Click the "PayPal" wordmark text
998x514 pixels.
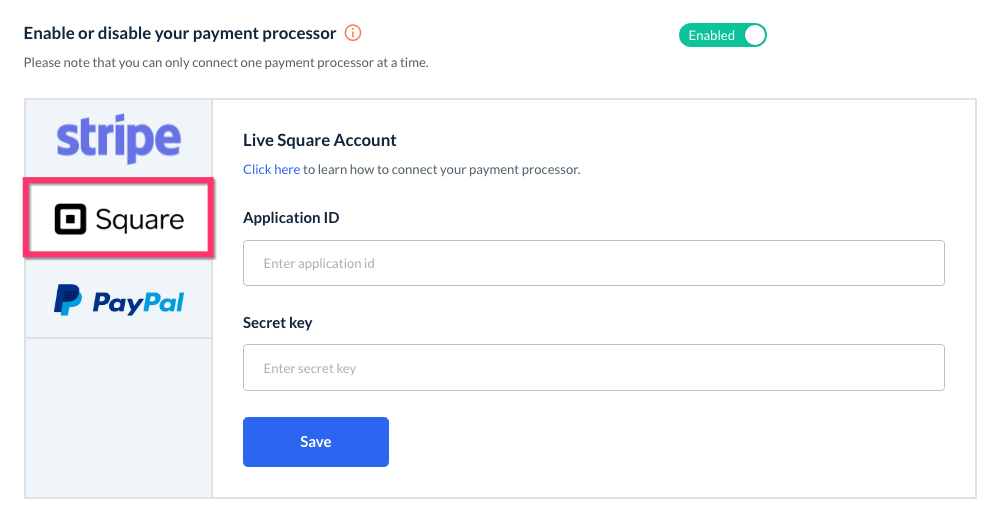click(138, 301)
